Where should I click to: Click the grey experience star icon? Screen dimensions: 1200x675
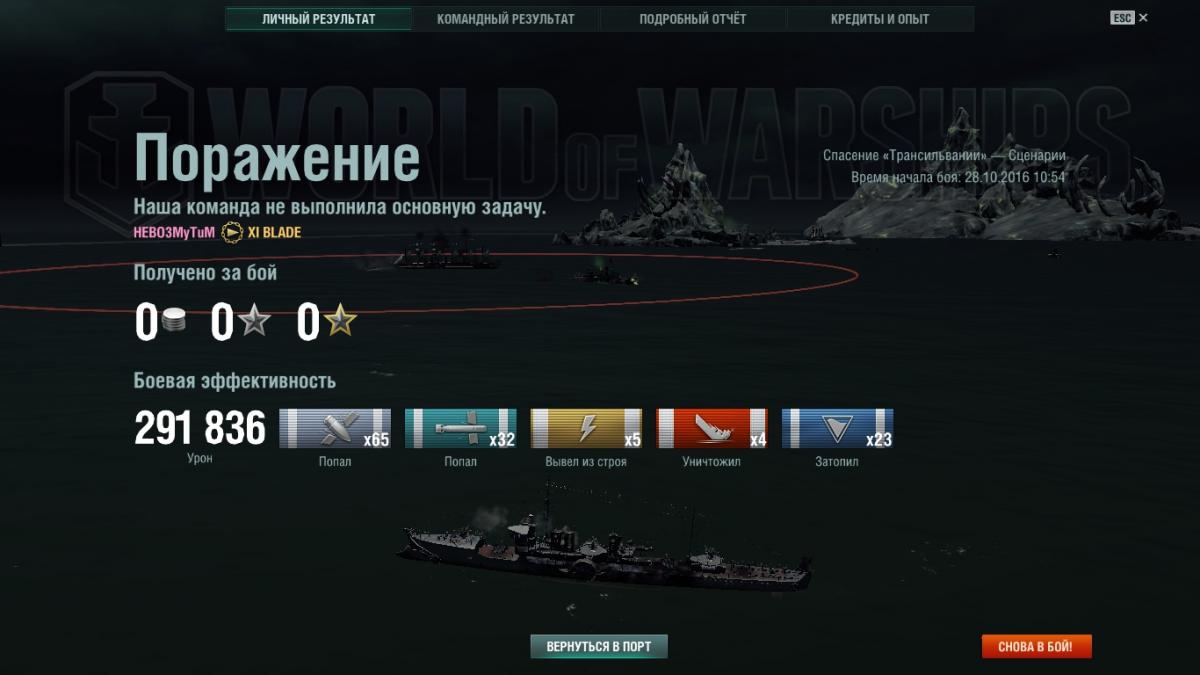click(254, 322)
